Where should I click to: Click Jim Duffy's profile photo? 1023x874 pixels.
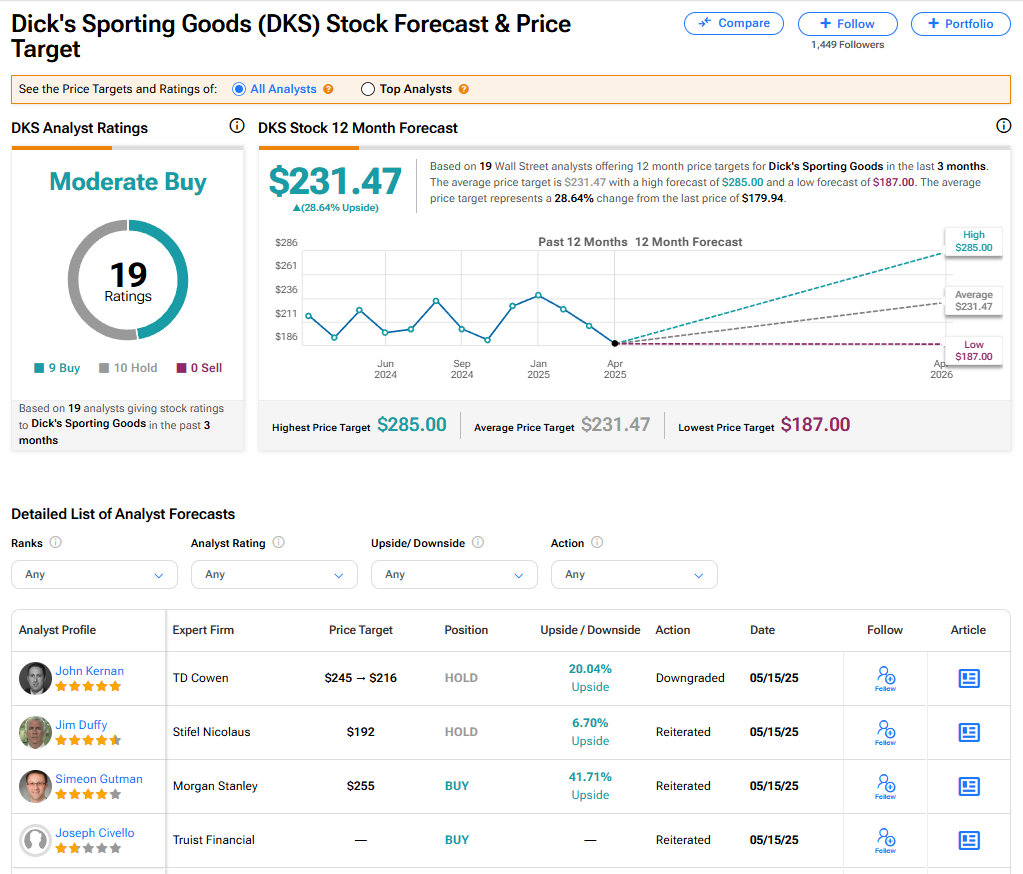(35, 732)
